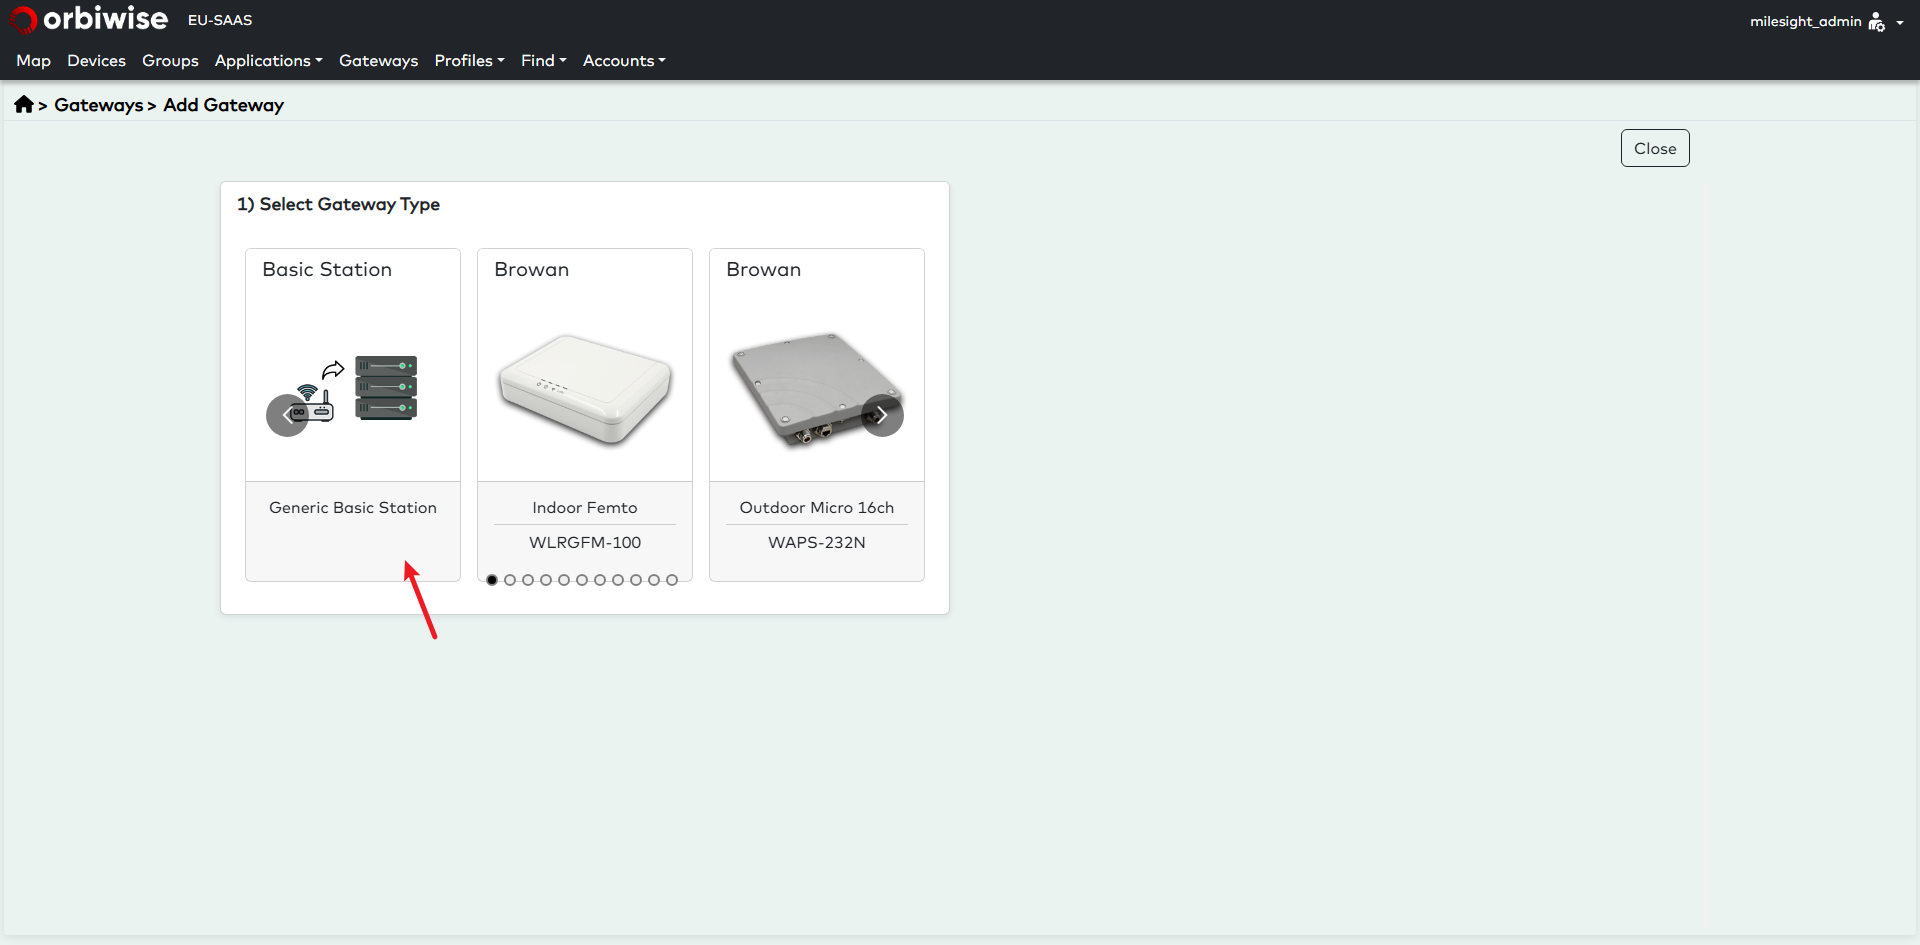Select the Browan Outdoor Micro image
Image resolution: width=1920 pixels, height=945 pixels.
coord(817,389)
